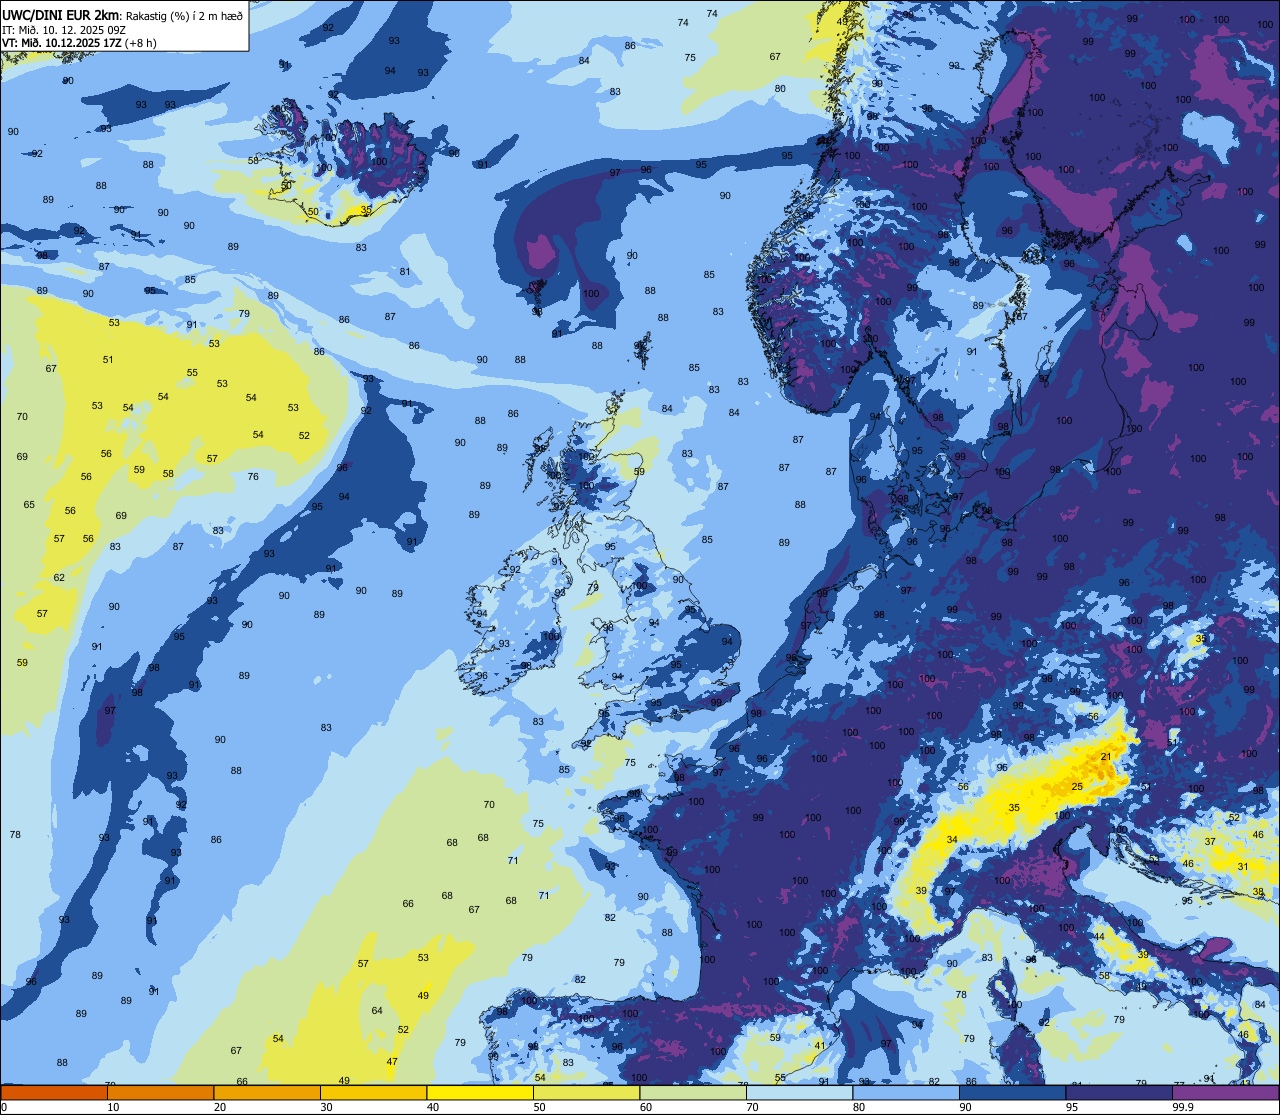1280x1115 pixels.
Task: Click the 30–40% golden legend swatch
Action: pyautogui.click(x=373, y=1092)
